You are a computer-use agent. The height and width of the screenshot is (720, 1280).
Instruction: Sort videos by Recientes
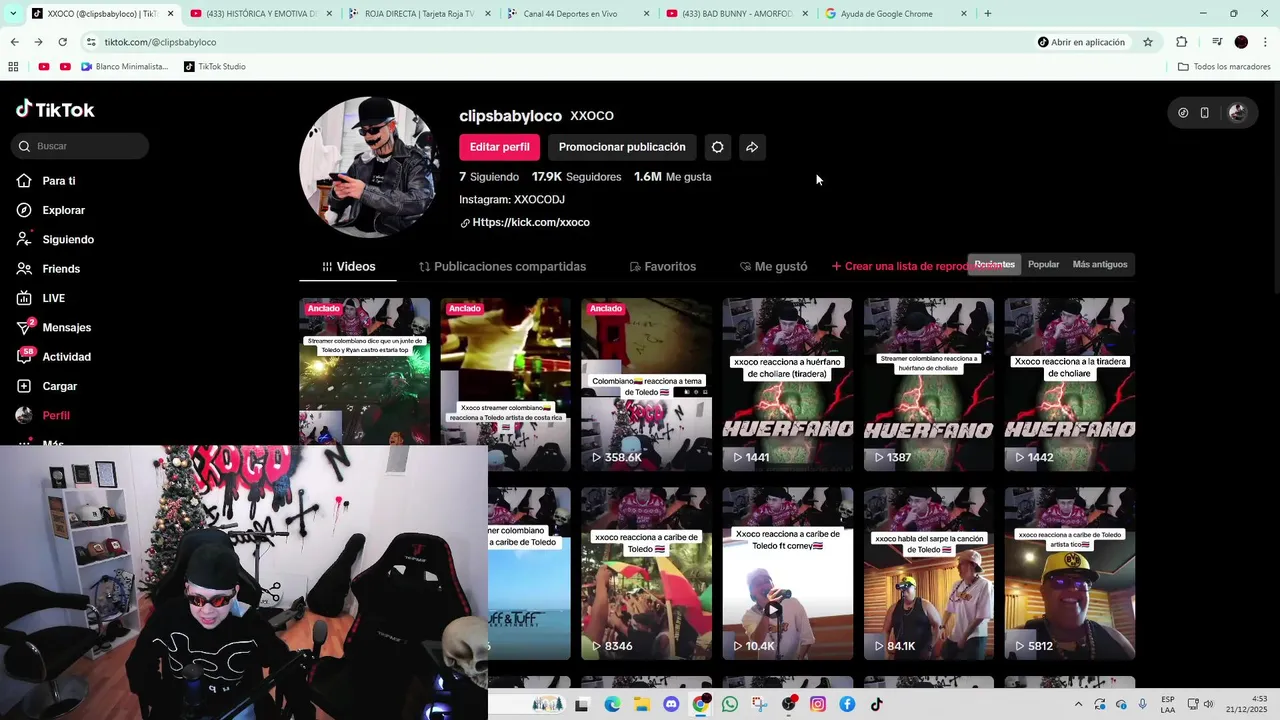tap(994, 265)
